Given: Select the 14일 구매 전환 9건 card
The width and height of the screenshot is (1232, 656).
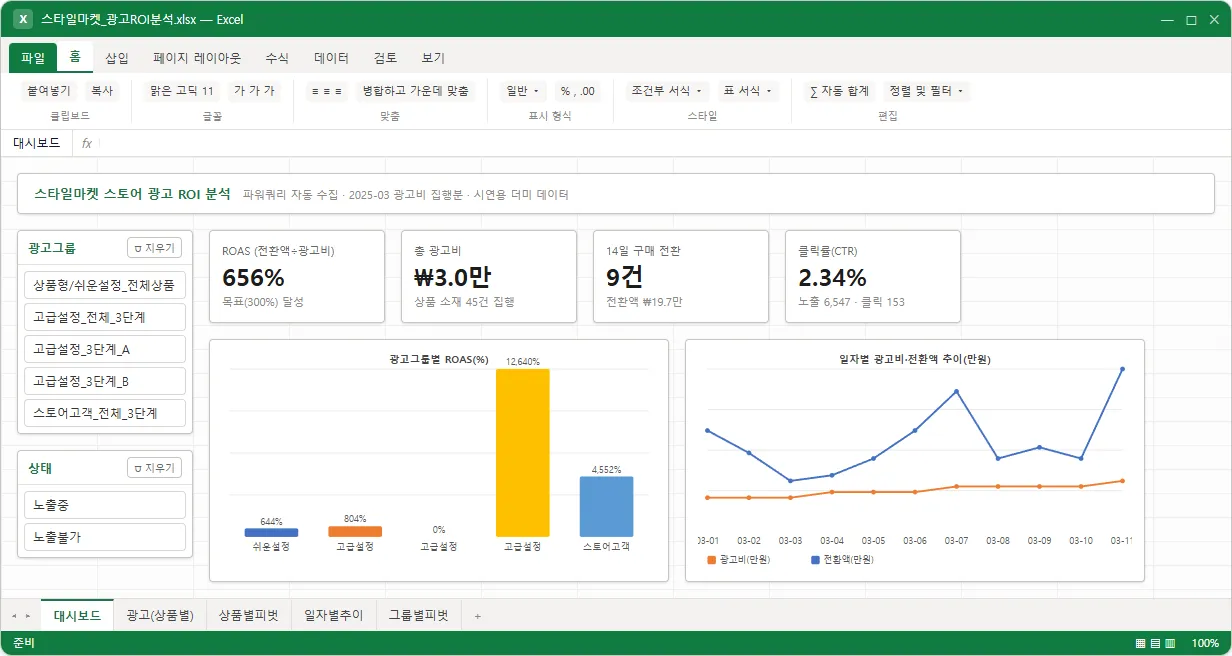Looking at the screenshot, I should [681, 277].
